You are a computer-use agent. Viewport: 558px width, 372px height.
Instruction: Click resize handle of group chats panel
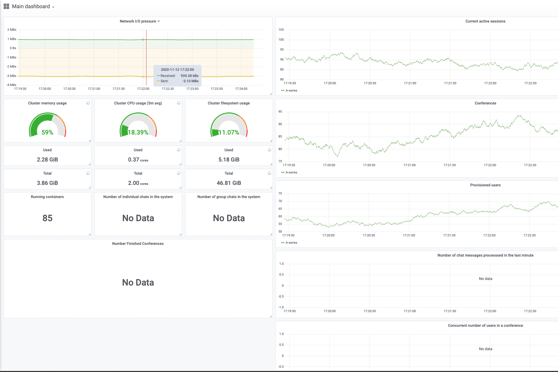(x=271, y=235)
